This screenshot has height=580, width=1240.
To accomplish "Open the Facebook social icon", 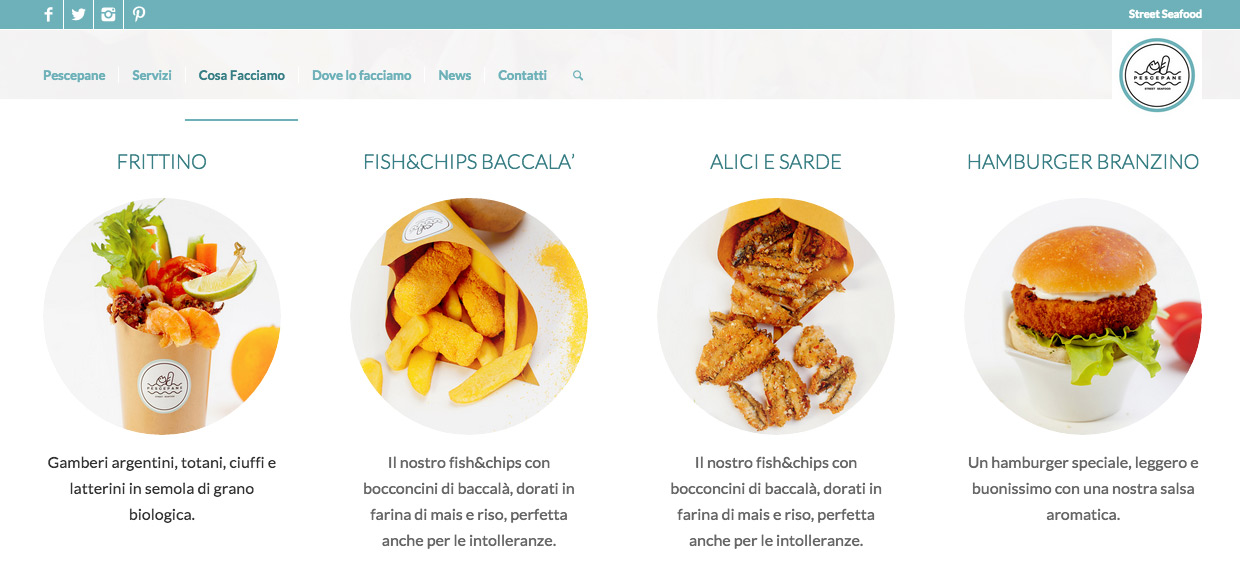I will point(48,14).
